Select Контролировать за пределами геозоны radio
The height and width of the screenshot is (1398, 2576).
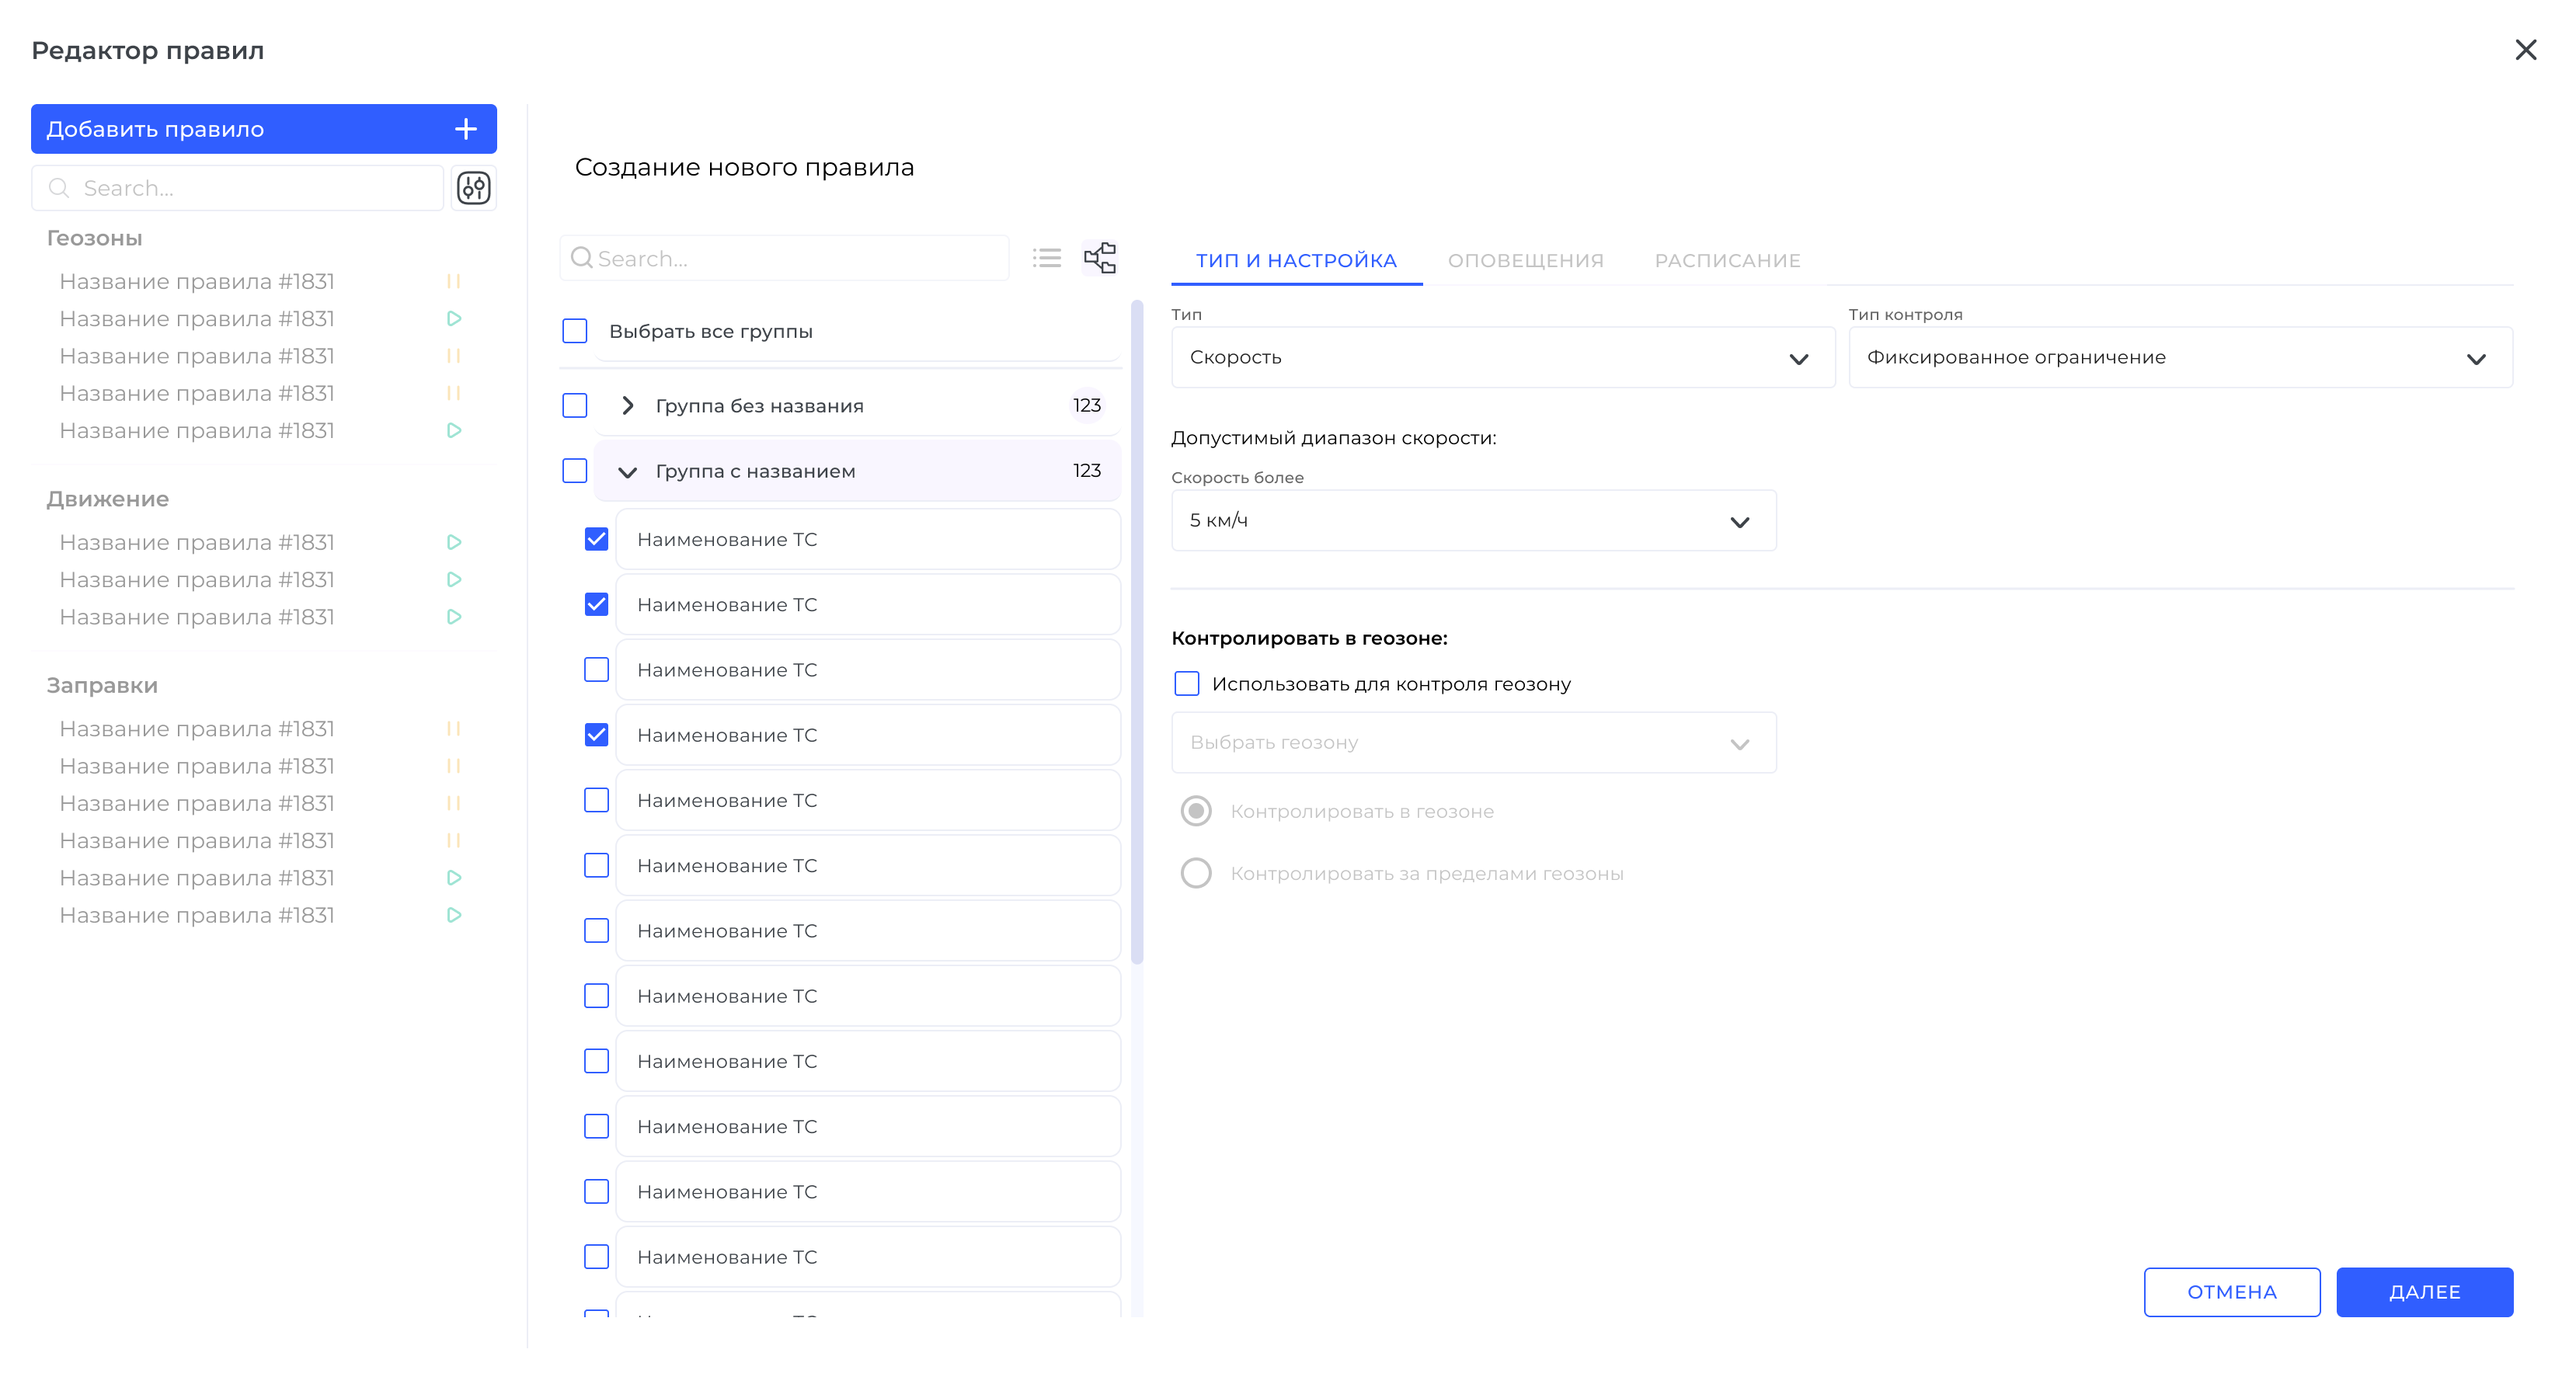1196,873
